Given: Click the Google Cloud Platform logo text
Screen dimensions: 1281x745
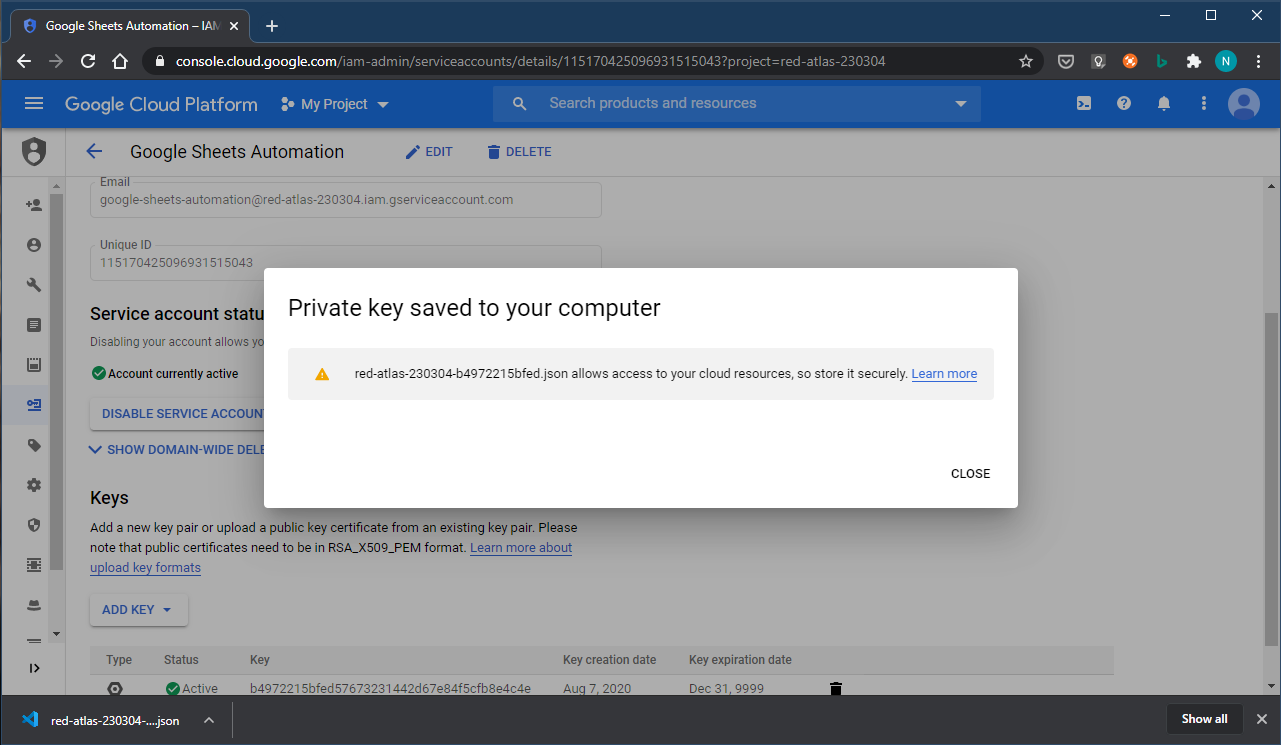Looking at the screenshot, I should click(x=161, y=104).
